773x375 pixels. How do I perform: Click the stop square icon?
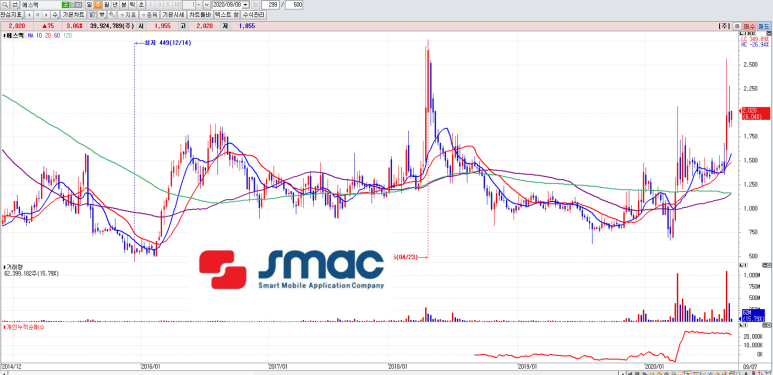click(37, 15)
